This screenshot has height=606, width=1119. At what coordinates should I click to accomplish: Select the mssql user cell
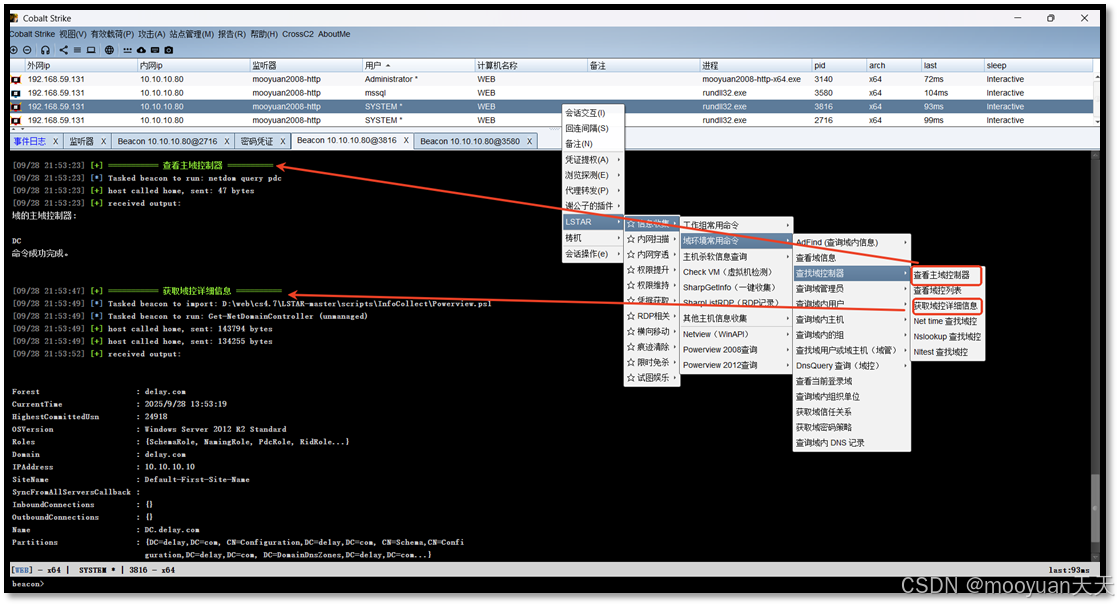point(419,93)
